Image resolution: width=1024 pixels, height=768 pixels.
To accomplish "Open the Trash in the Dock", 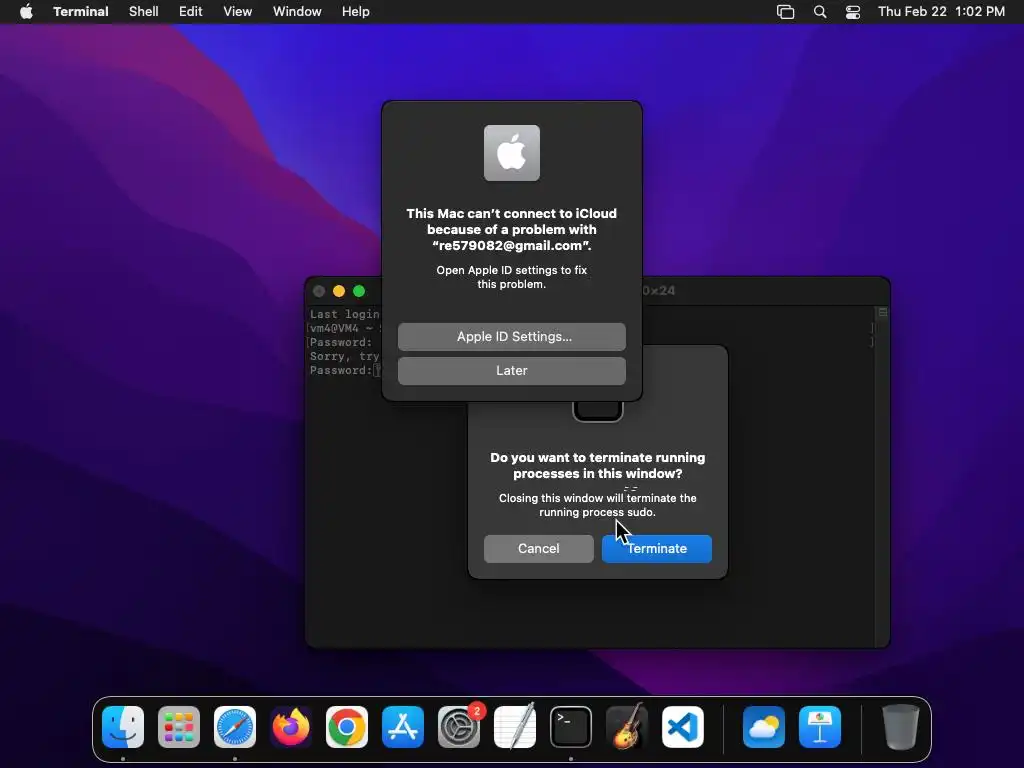I will pos(901,727).
